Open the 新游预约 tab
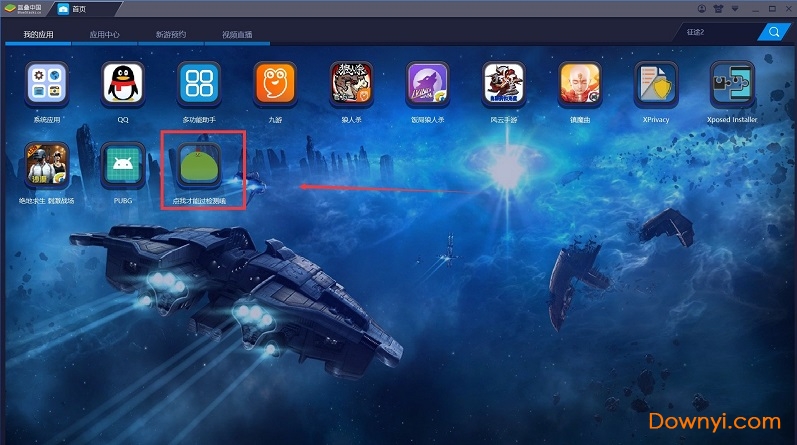Screen dimensions: 797x445 pyautogui.click(x=171, y=34)
